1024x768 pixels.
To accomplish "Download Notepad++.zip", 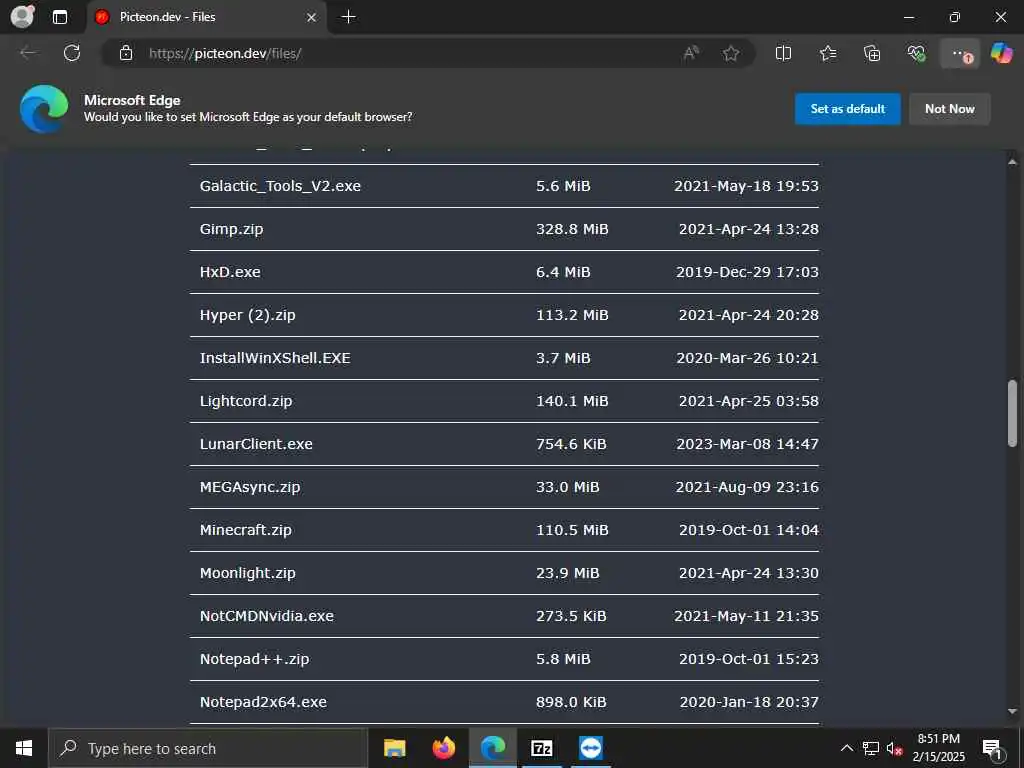I will tap(254, 659).
